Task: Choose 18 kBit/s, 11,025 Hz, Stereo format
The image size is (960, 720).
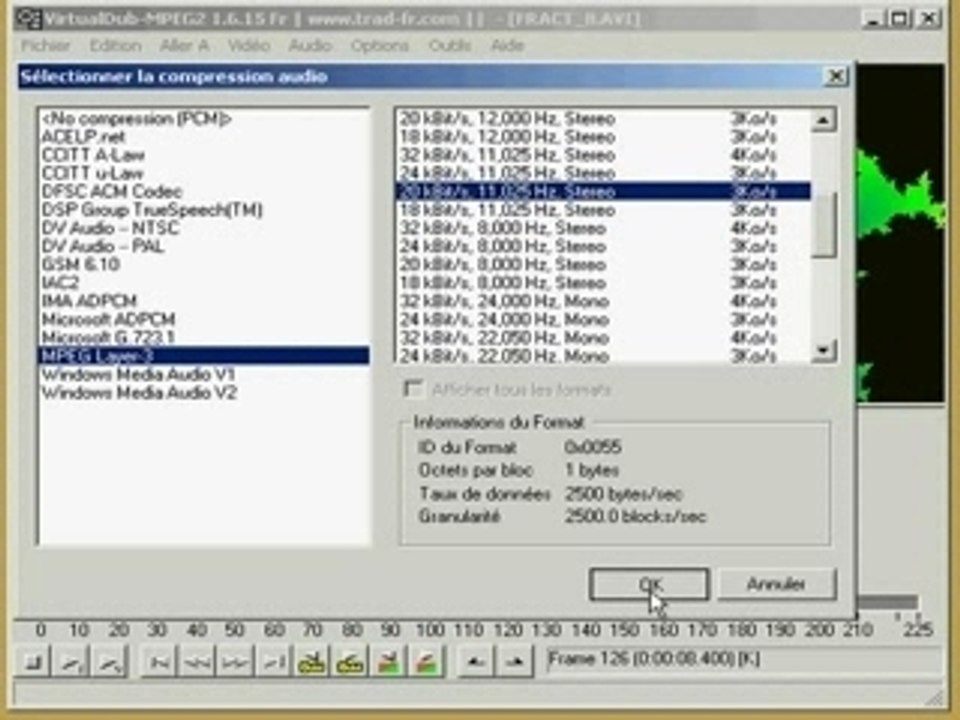Action: 603,210
